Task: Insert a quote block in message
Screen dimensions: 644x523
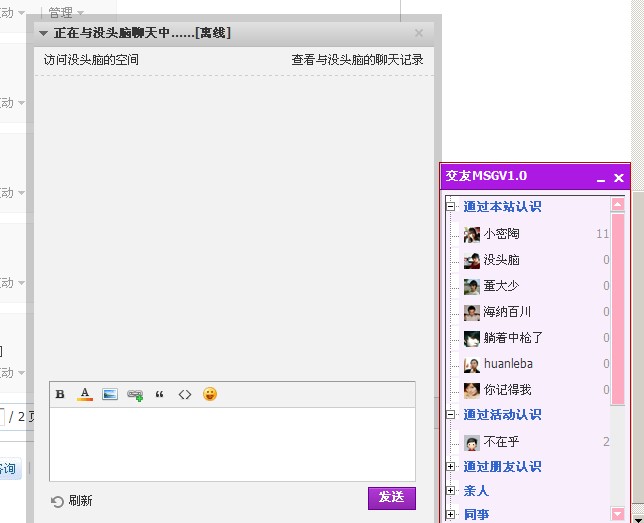Action: tap(159, 395)
